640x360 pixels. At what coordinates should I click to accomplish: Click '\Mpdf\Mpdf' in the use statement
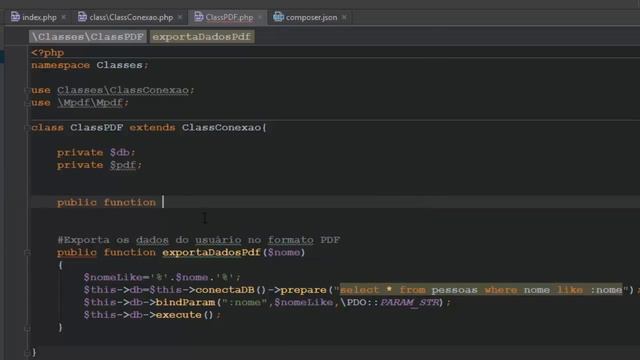90,103
